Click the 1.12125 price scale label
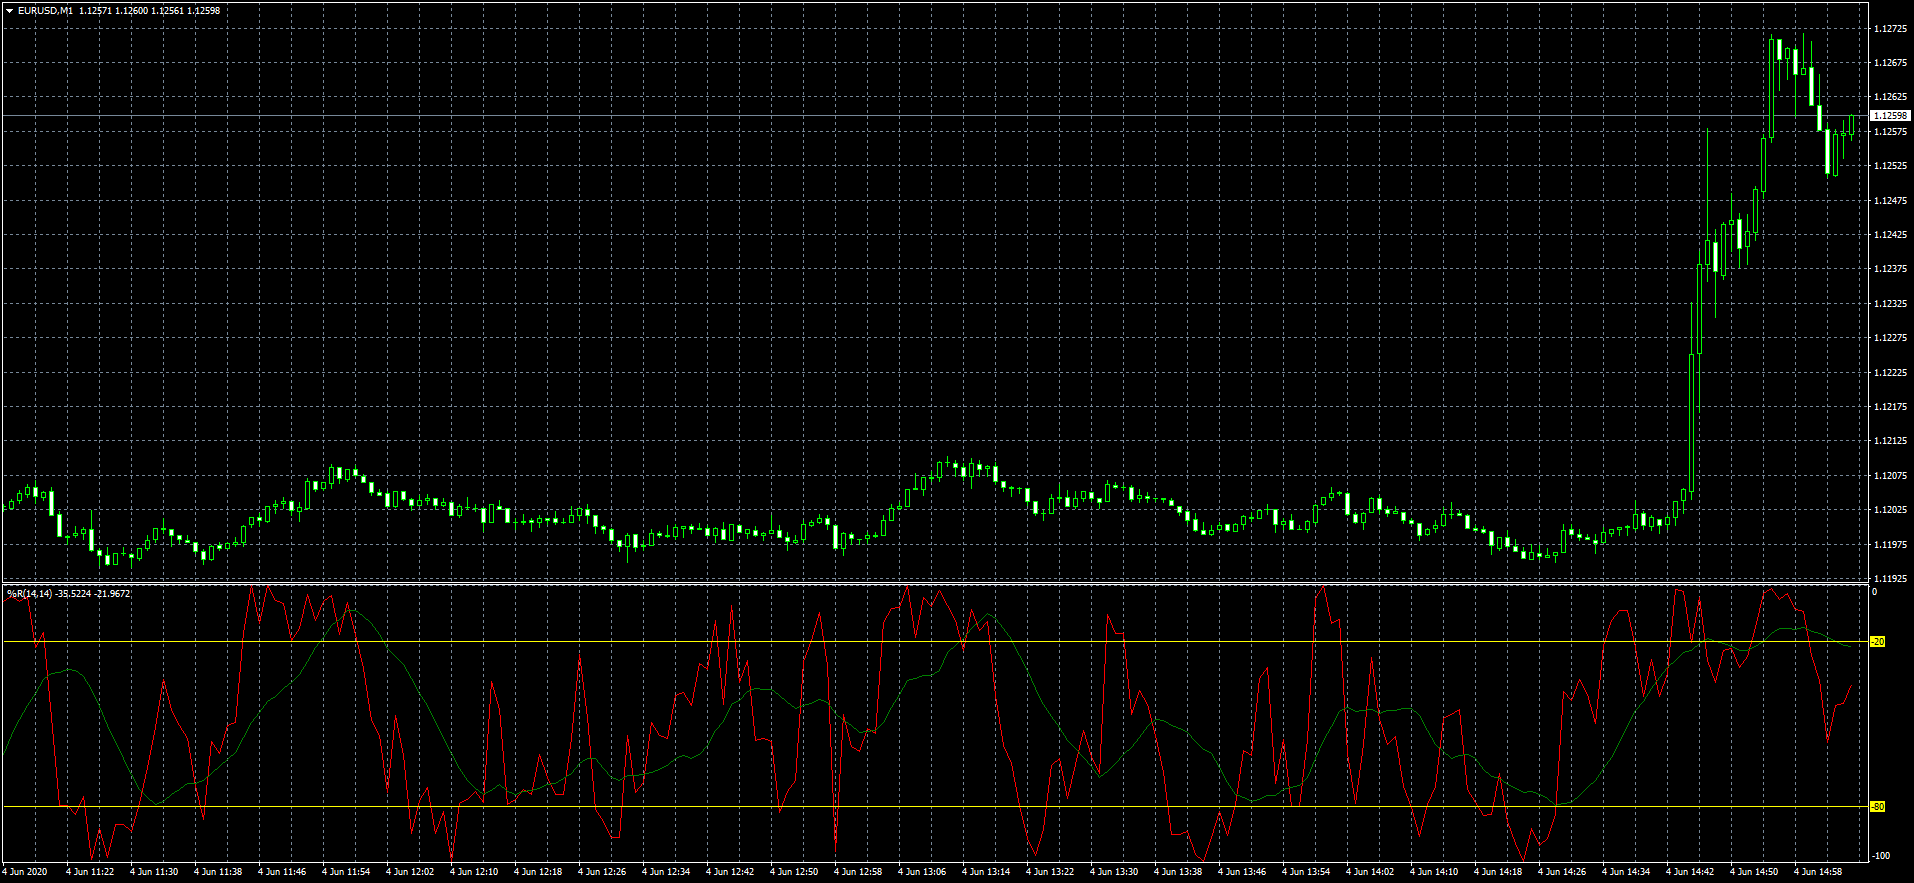The width and height of the screenshot is (1914, 883). click(1889, 441)
